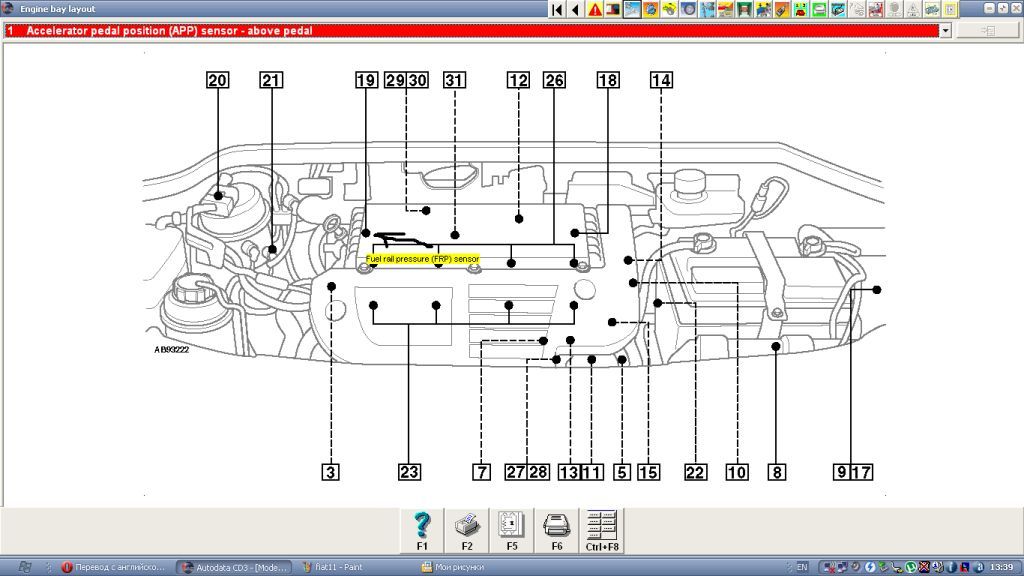This screenshot has height=576, width=1024.
Task: Select component label 20 in the diagram
Action: tap(218, 81)
